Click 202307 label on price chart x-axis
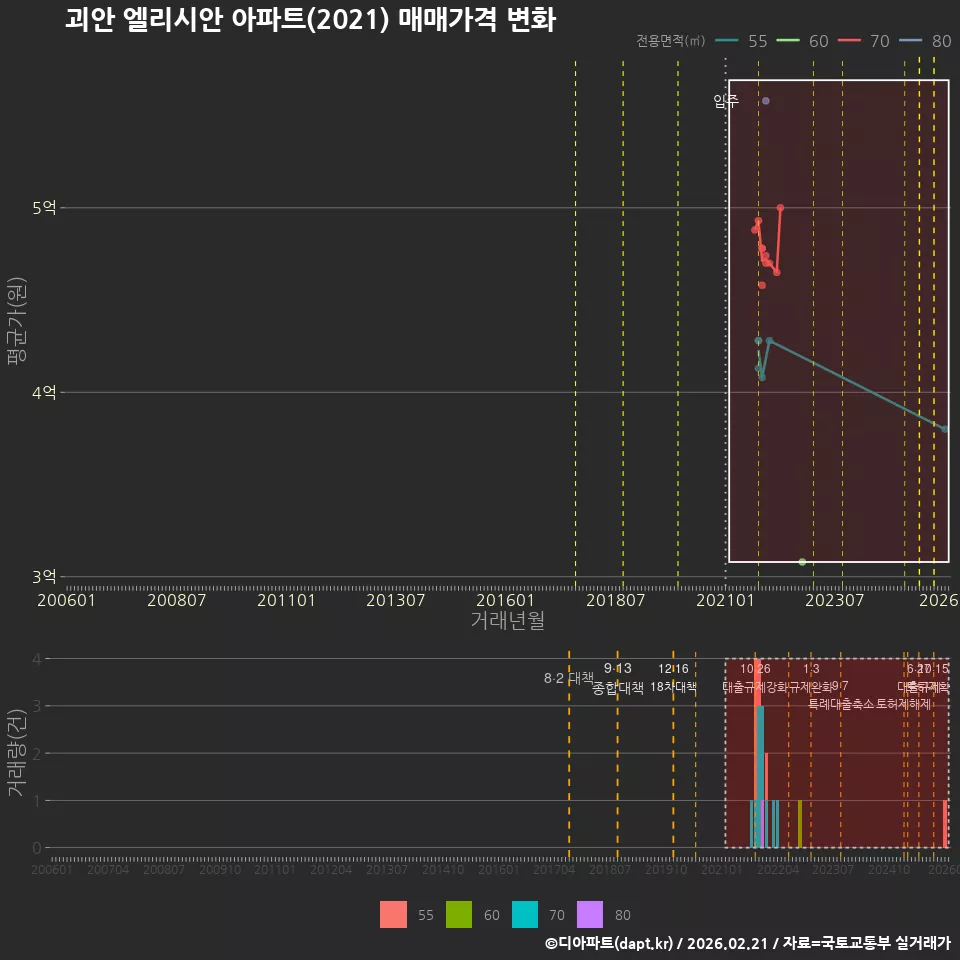The height and width of the screenshot is (960, 960). pos(834,600)
